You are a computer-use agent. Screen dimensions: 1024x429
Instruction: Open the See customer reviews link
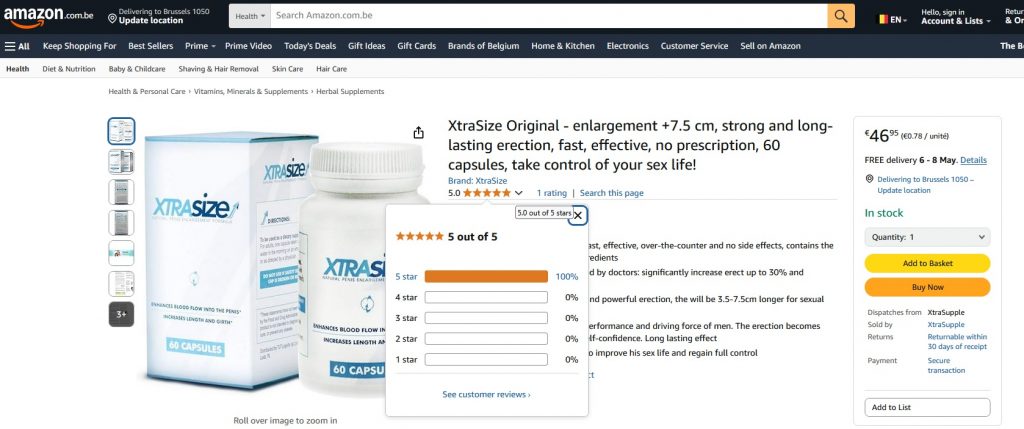click(x=486, y=394)
